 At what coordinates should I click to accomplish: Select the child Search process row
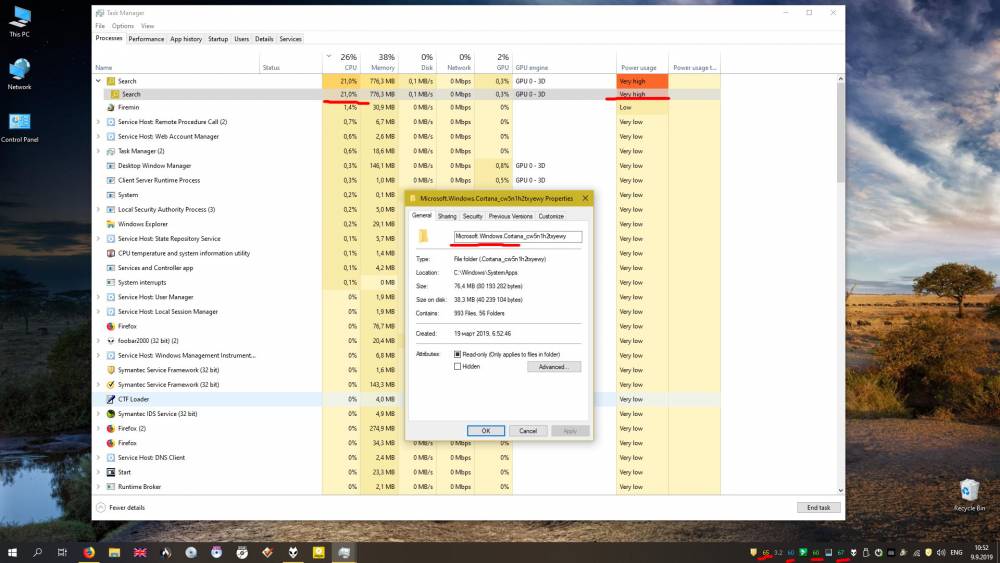406,94
